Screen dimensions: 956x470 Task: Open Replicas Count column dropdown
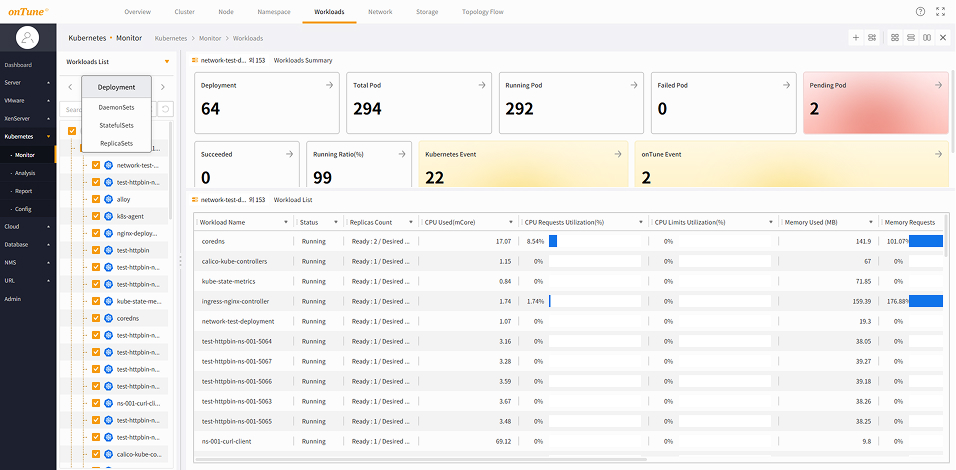(411, 223)
